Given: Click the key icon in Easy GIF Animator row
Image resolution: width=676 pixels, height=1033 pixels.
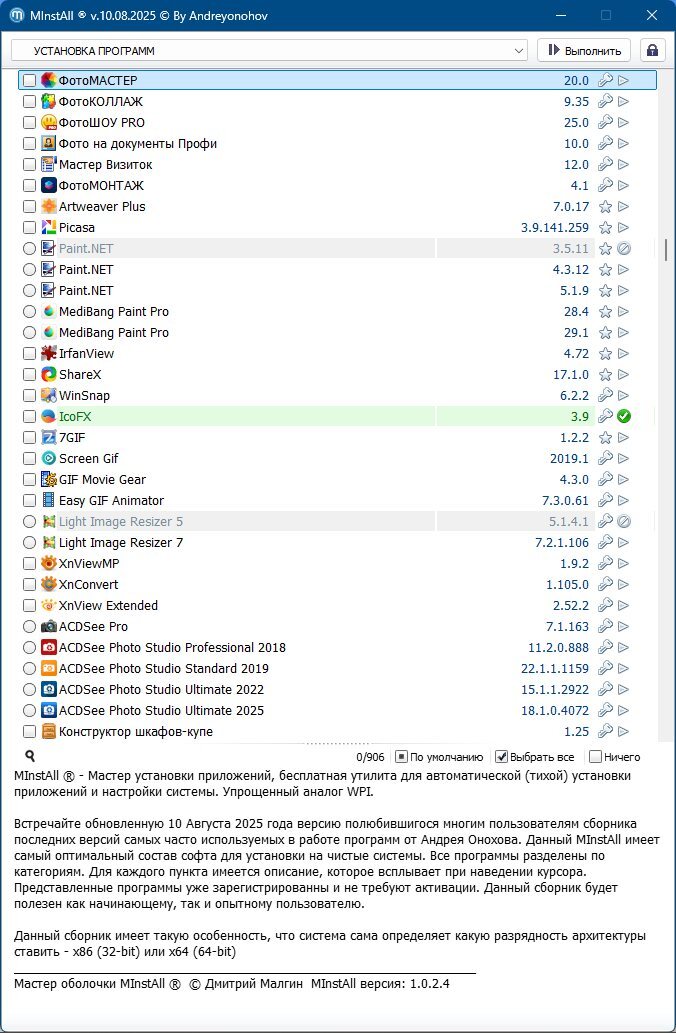Looking at the screenshot, I should pyautogui.click(x=605, y=501).
